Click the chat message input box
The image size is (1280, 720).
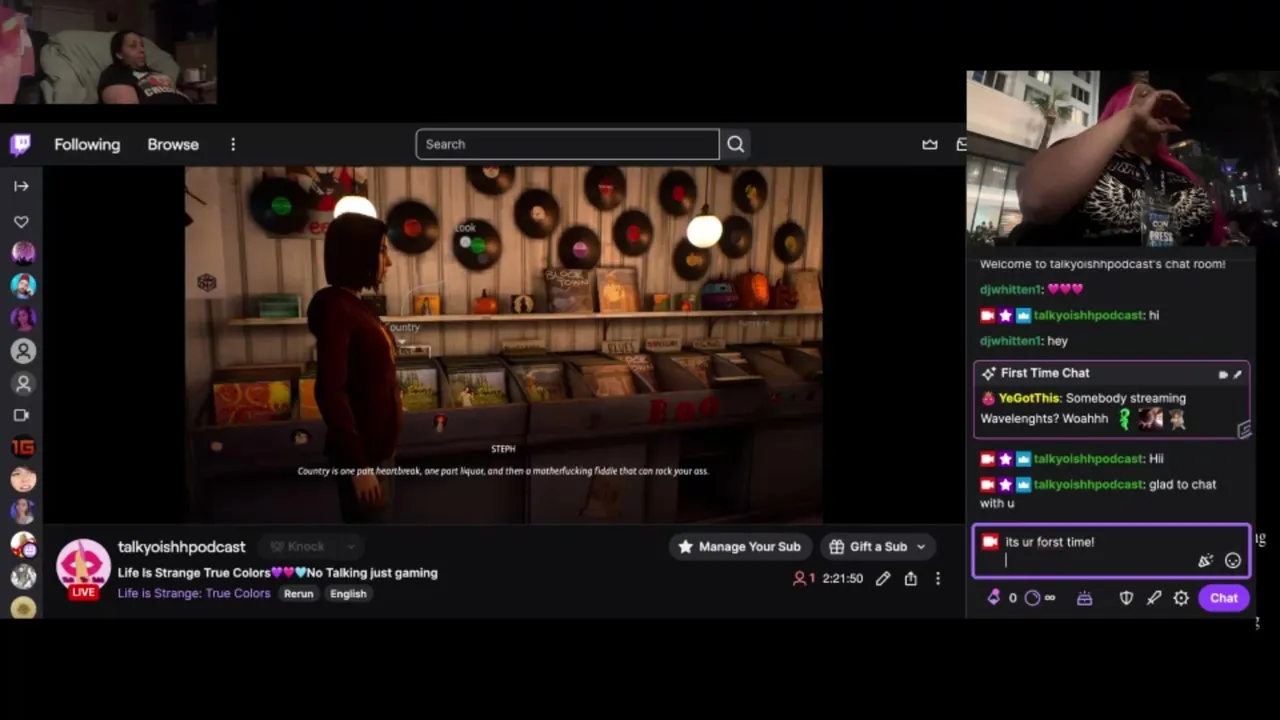1111,551
